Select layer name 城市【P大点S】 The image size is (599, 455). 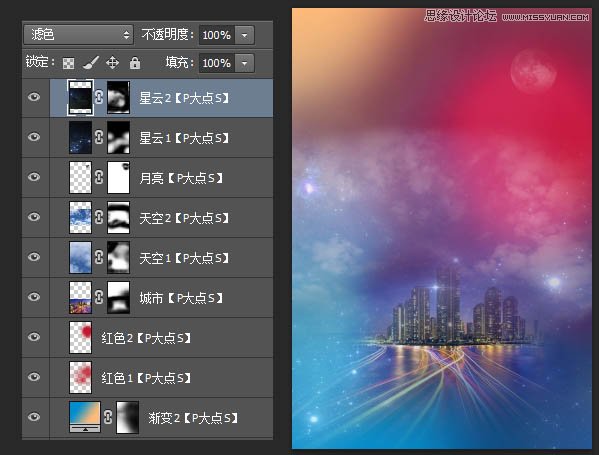click(181, 298)
